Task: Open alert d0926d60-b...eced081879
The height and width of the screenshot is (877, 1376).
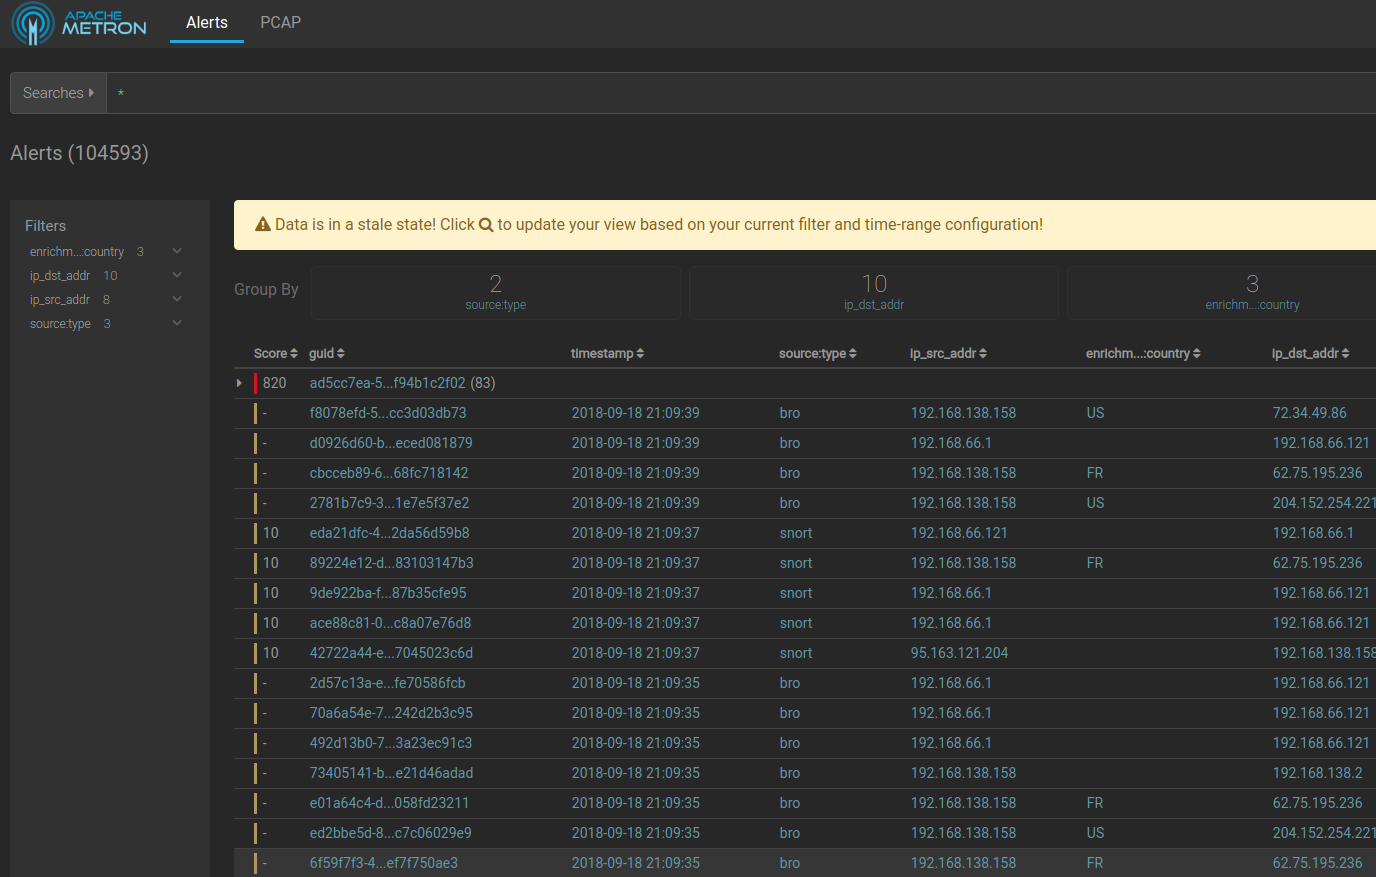Action: click(x=391, y=443)
